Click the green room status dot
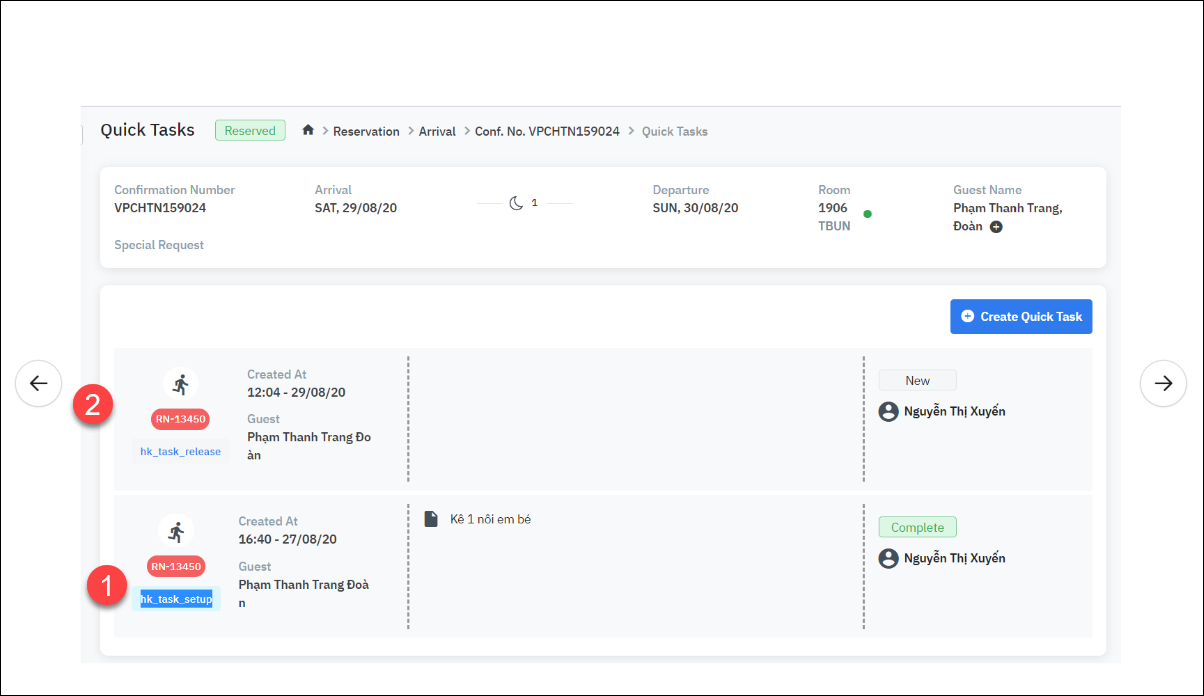Screen dimensions: 1204x696 (867, 213)
